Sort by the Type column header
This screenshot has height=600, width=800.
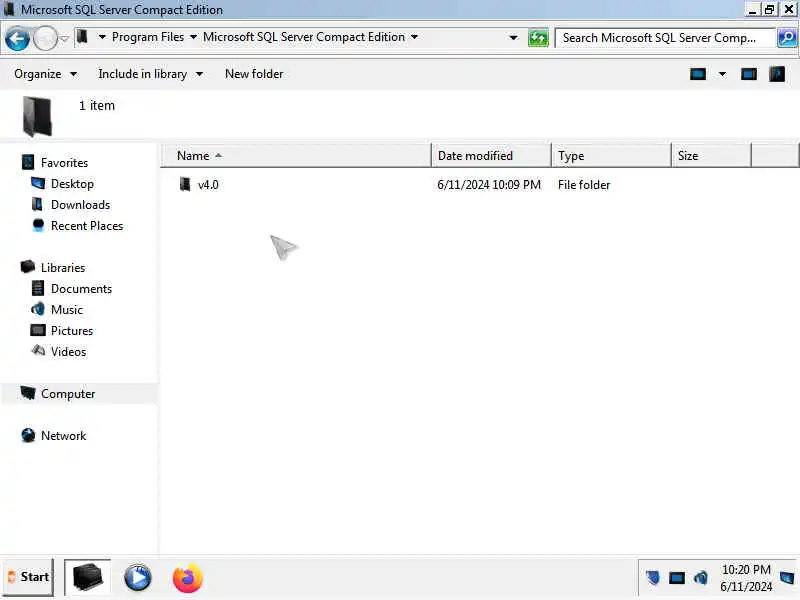tap(611, 156)
